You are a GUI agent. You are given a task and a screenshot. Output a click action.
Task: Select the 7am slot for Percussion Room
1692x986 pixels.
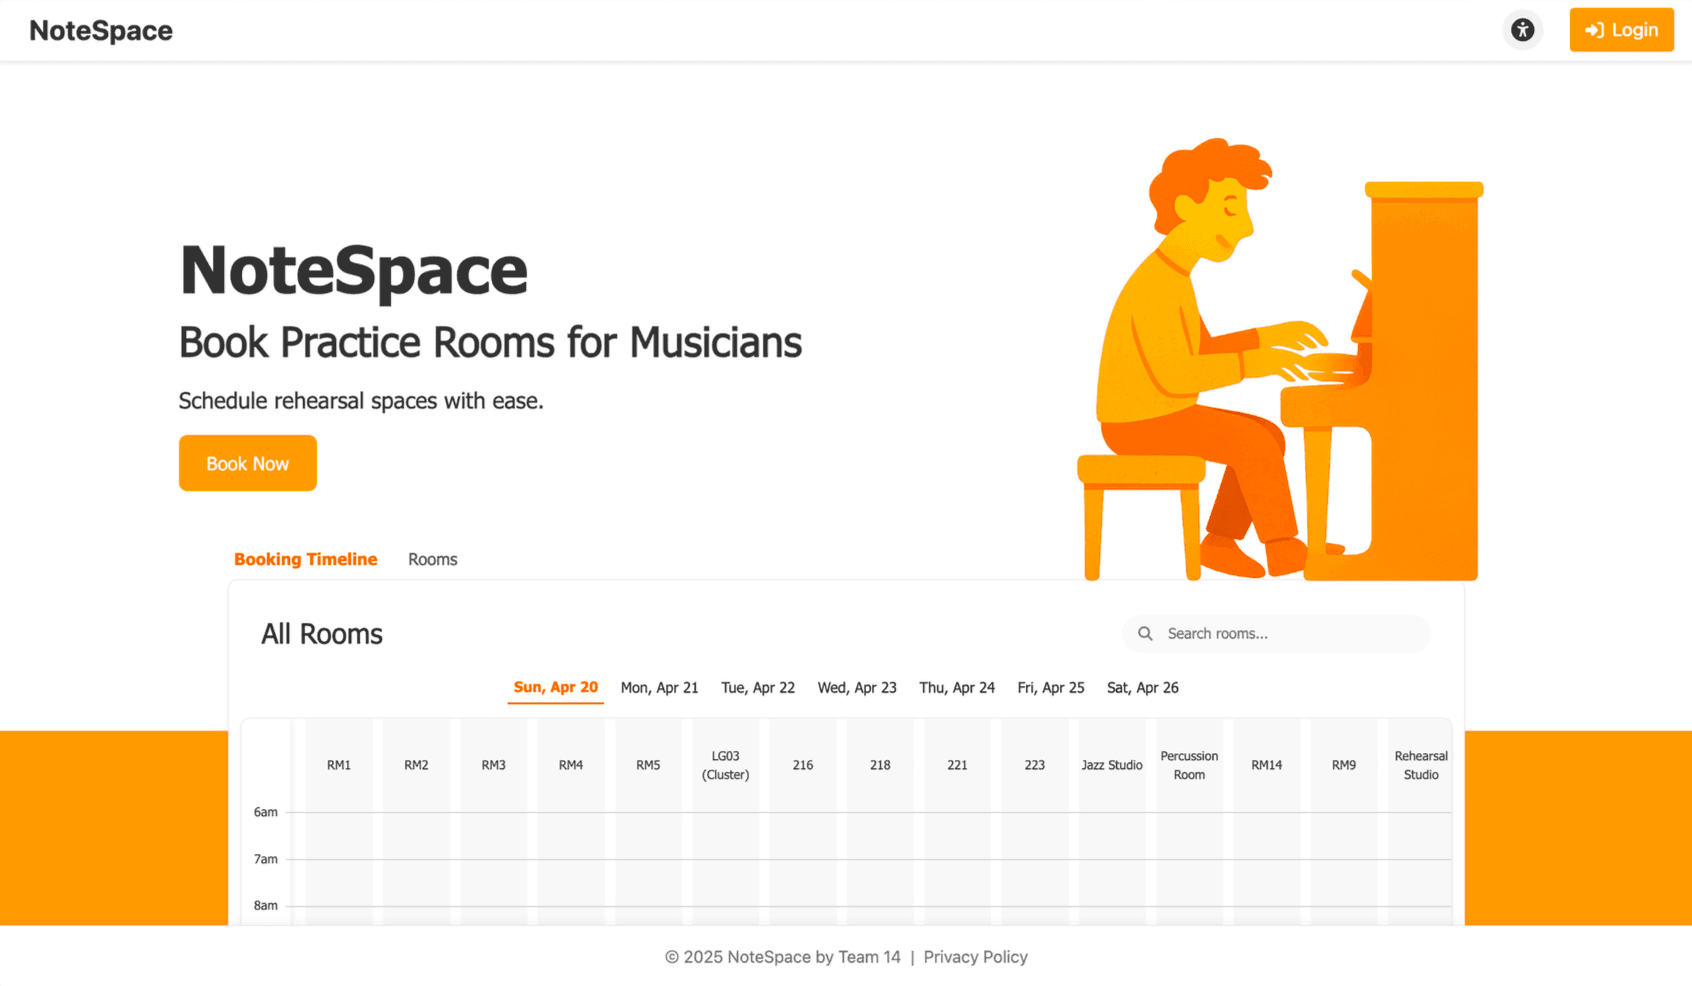[1189, 883]
